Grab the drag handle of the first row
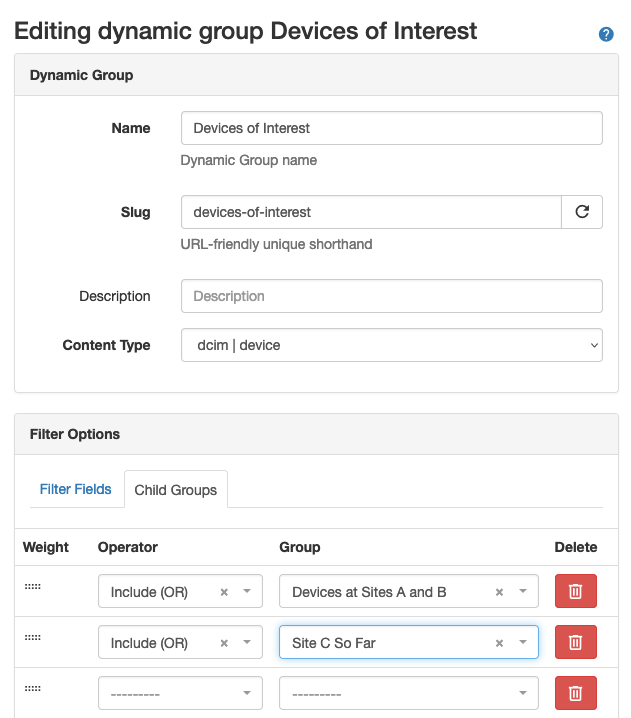This screenshot has height=718, width=631. [31, 586]
